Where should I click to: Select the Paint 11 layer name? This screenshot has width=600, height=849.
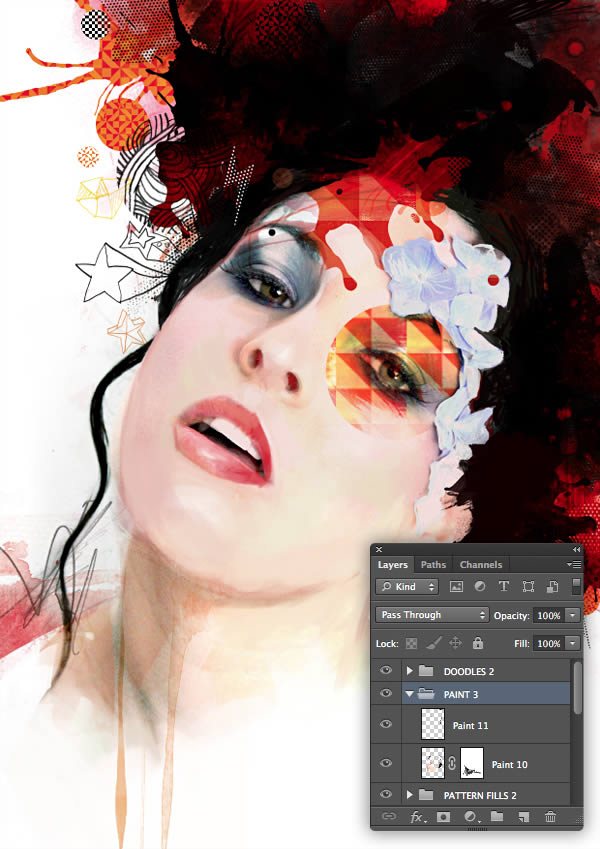(470, 725)
